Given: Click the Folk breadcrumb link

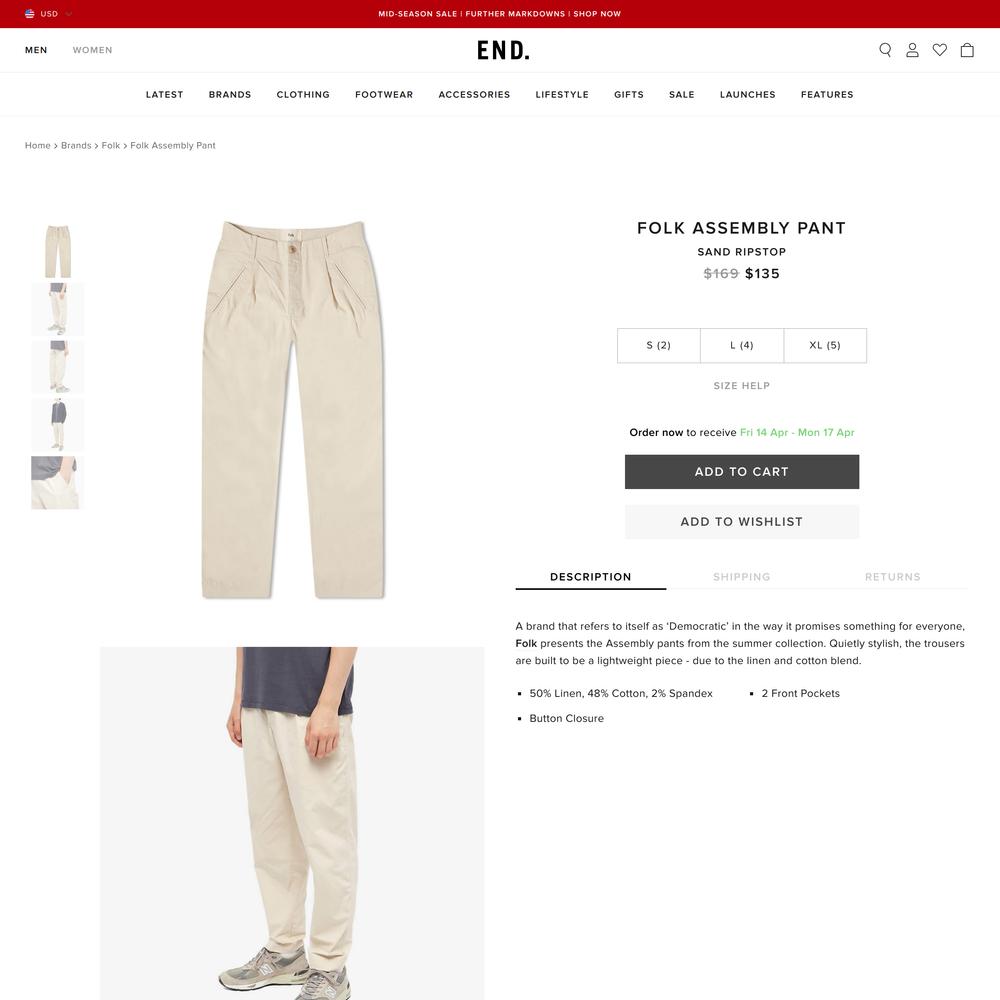Looking at the screenshot, I should (x=110, y=145).
